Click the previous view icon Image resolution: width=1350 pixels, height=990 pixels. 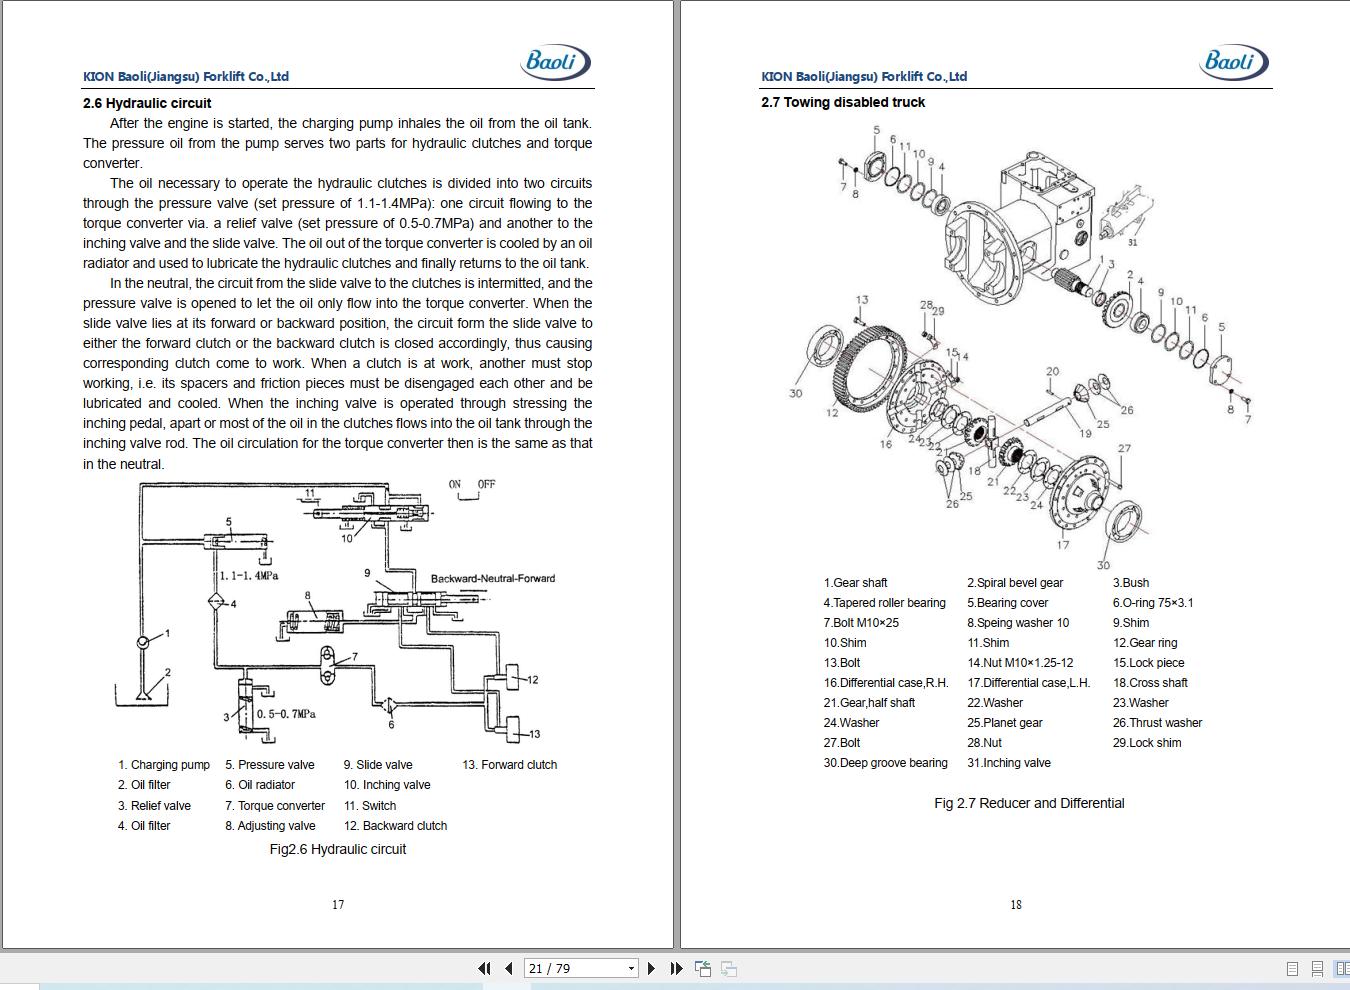pos(703,968)
